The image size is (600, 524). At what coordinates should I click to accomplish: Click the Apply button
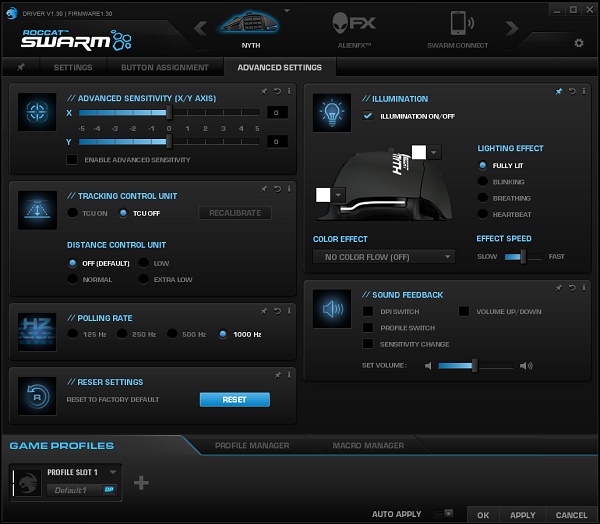point(522,515)
